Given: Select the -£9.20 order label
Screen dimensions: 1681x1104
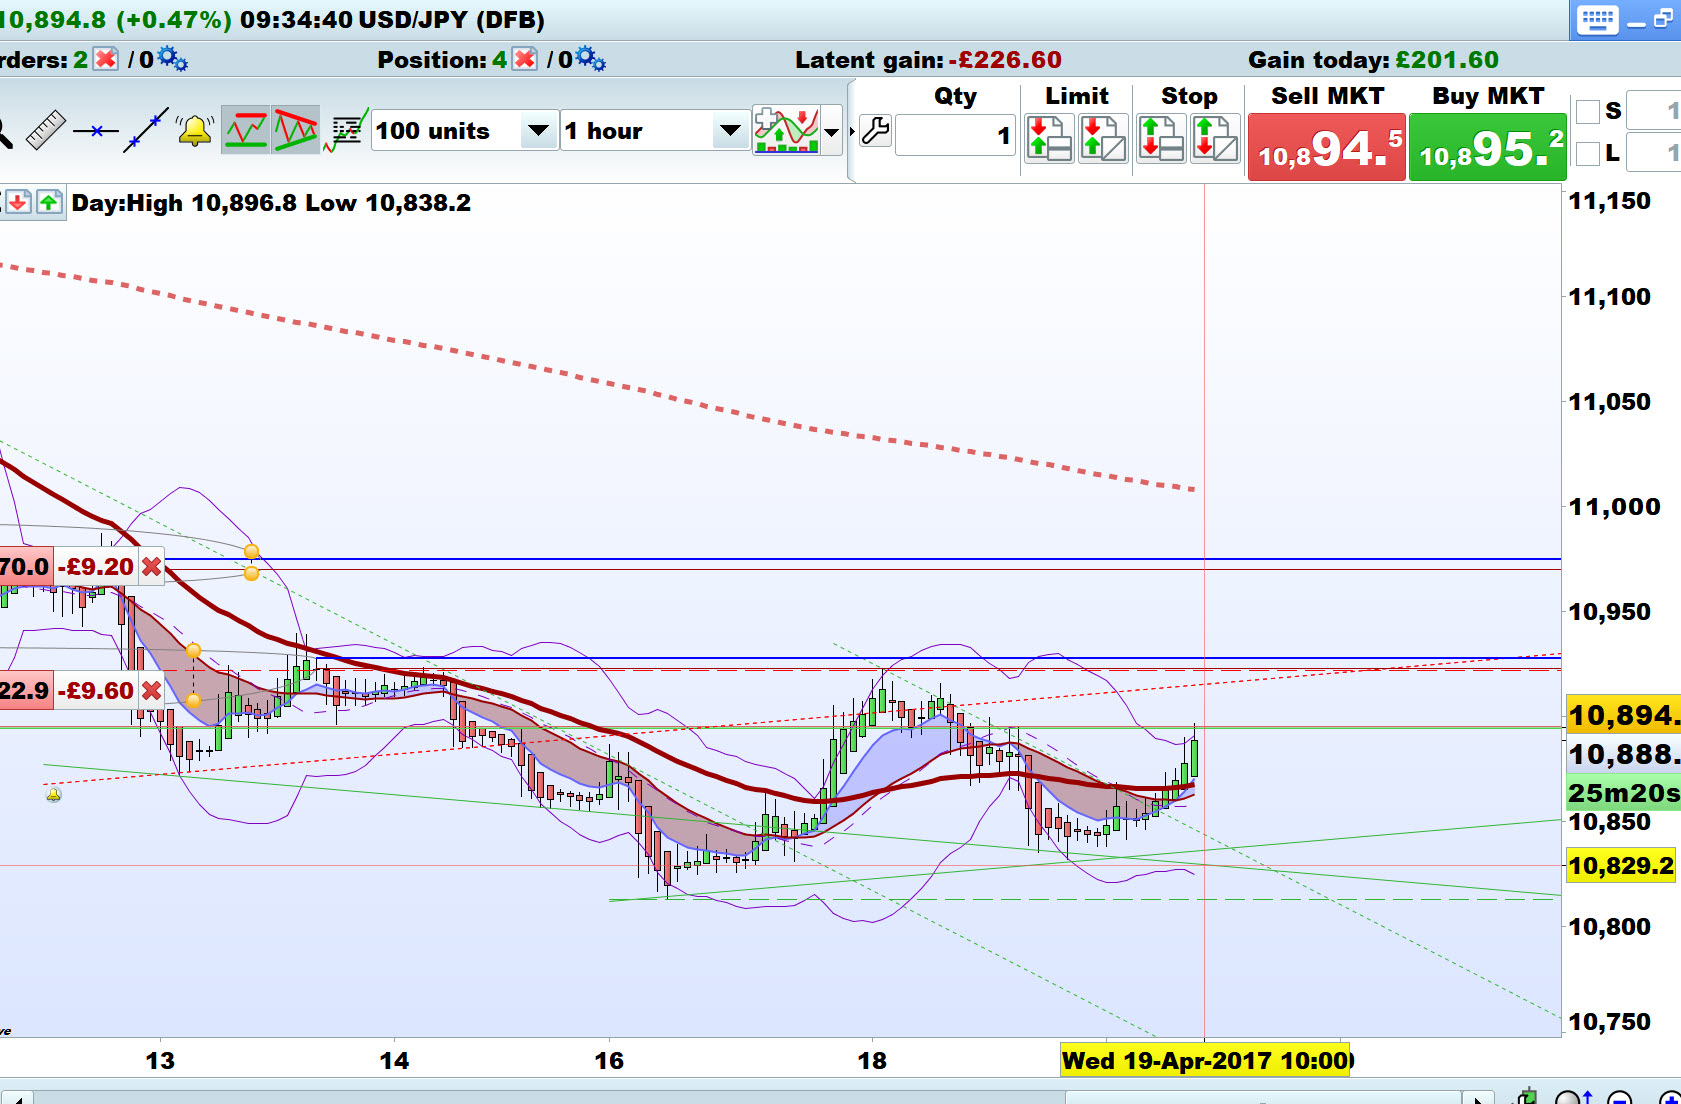Looking at the screenshot, I should tap(96, 567).
